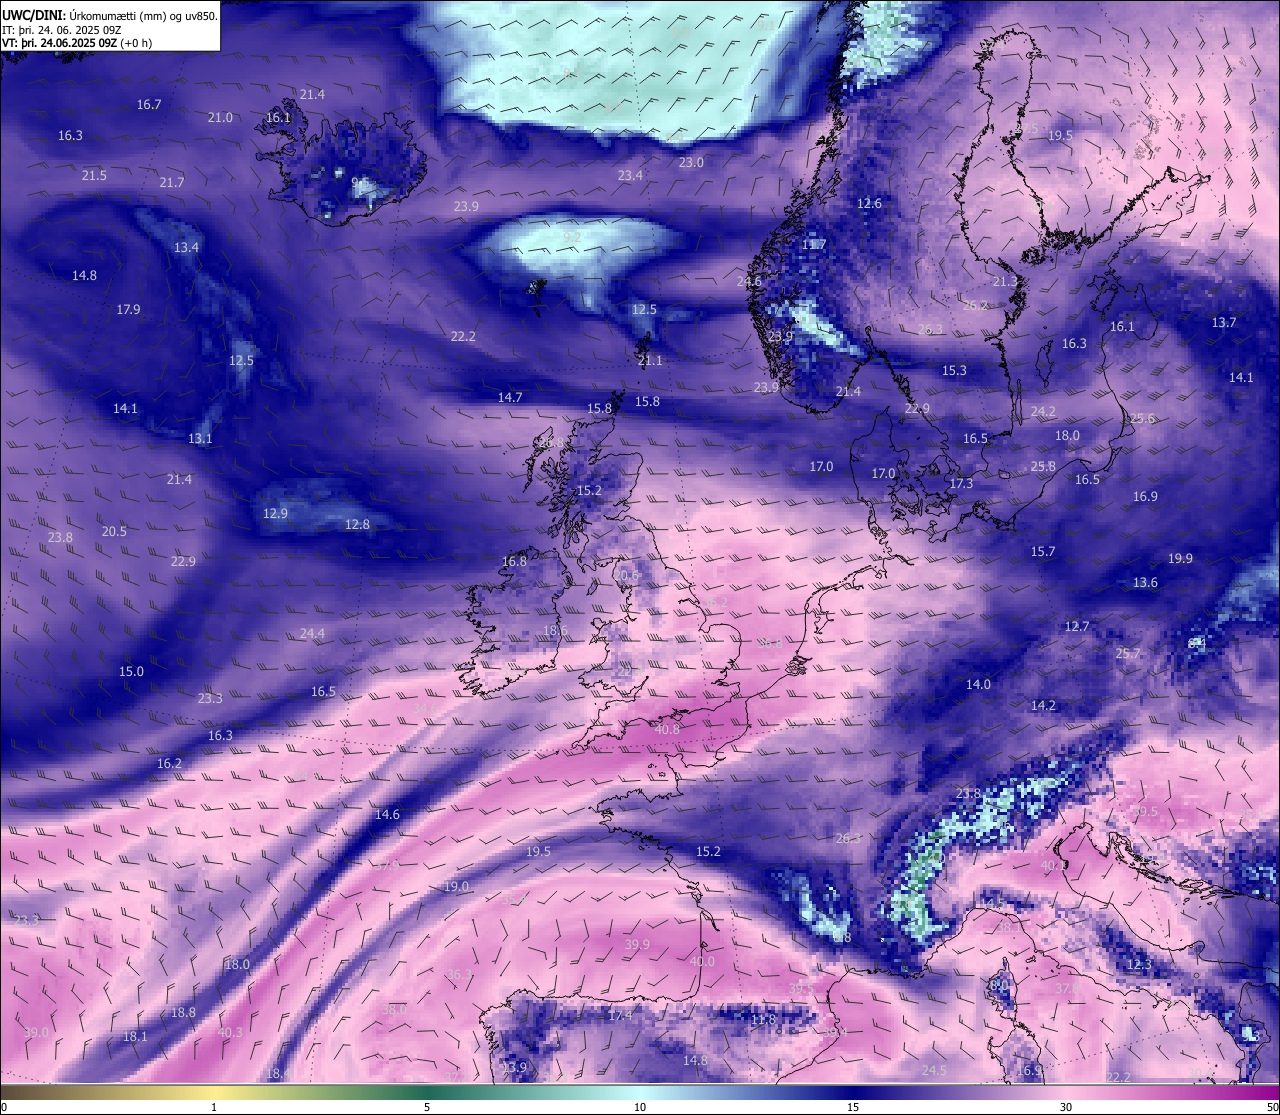Click the map value 21.5
The image size is (1280, 1115).
pos(94,176)
